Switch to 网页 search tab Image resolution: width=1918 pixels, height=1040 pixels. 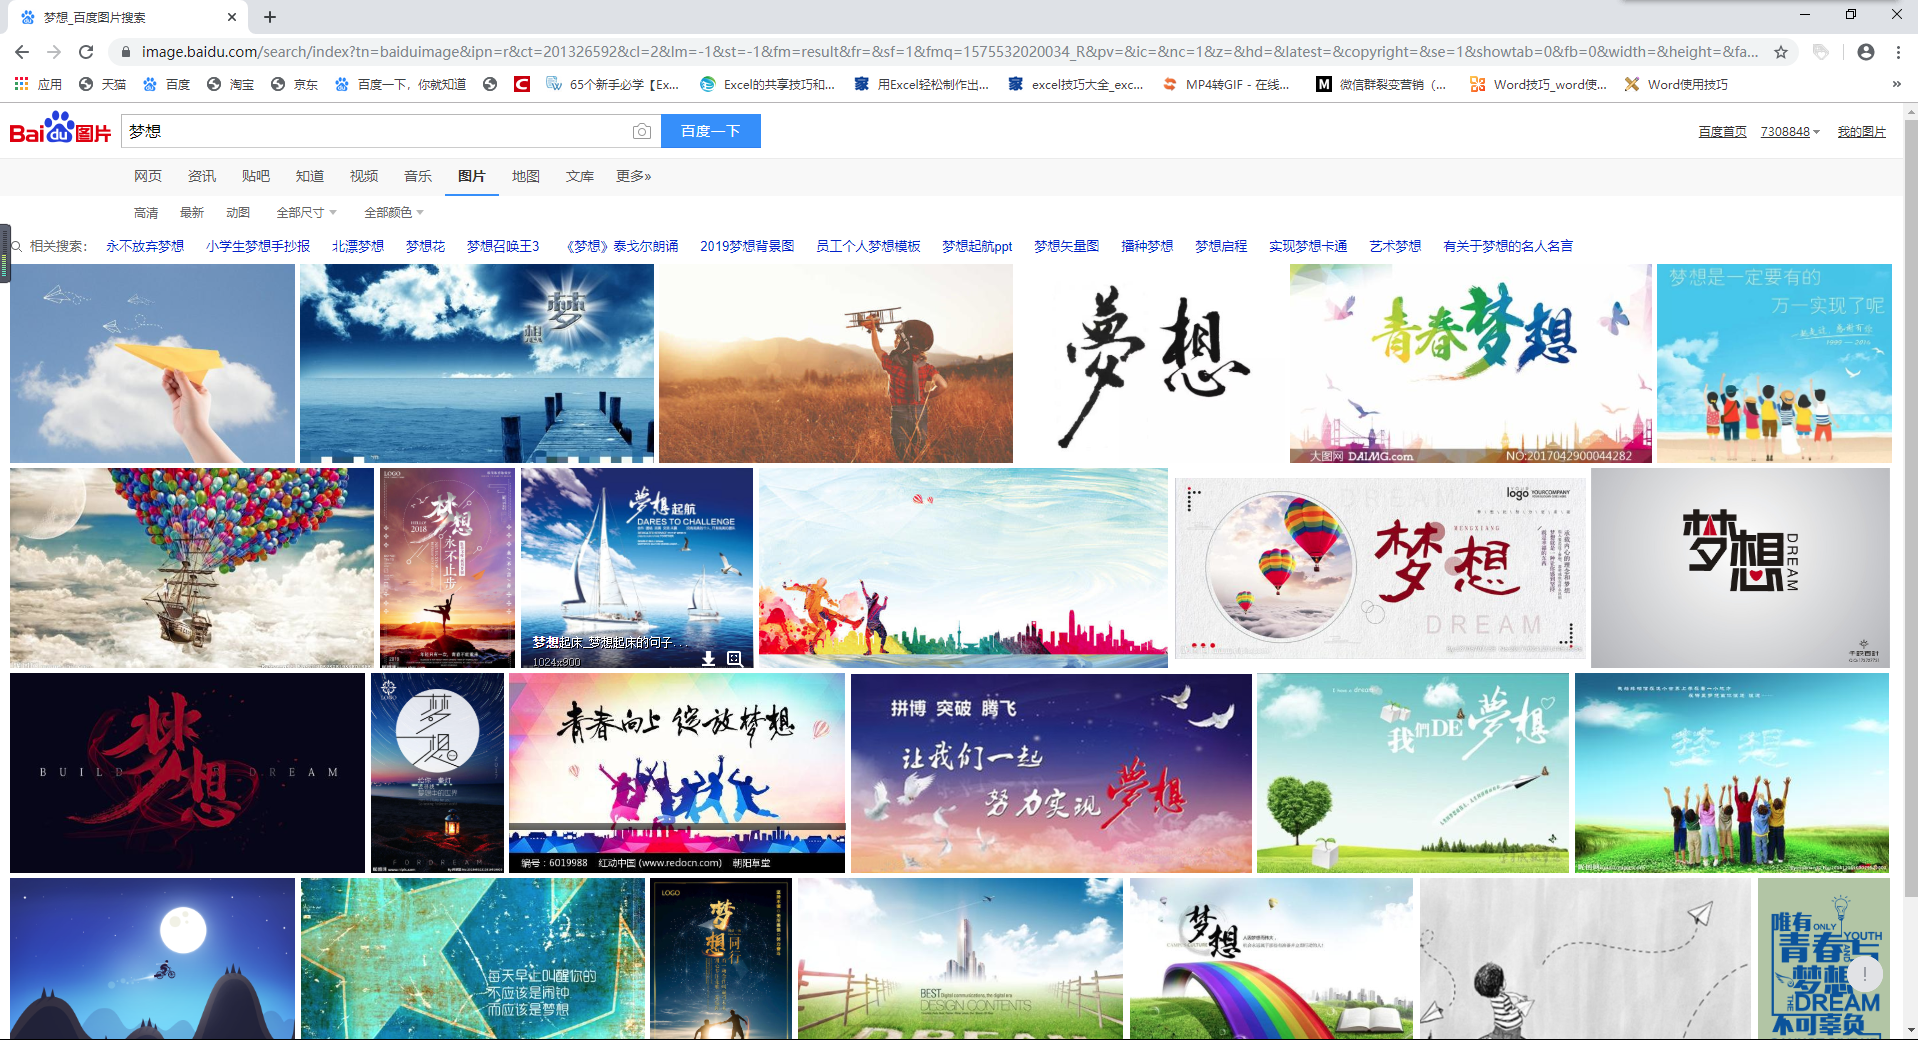(148, 176)
